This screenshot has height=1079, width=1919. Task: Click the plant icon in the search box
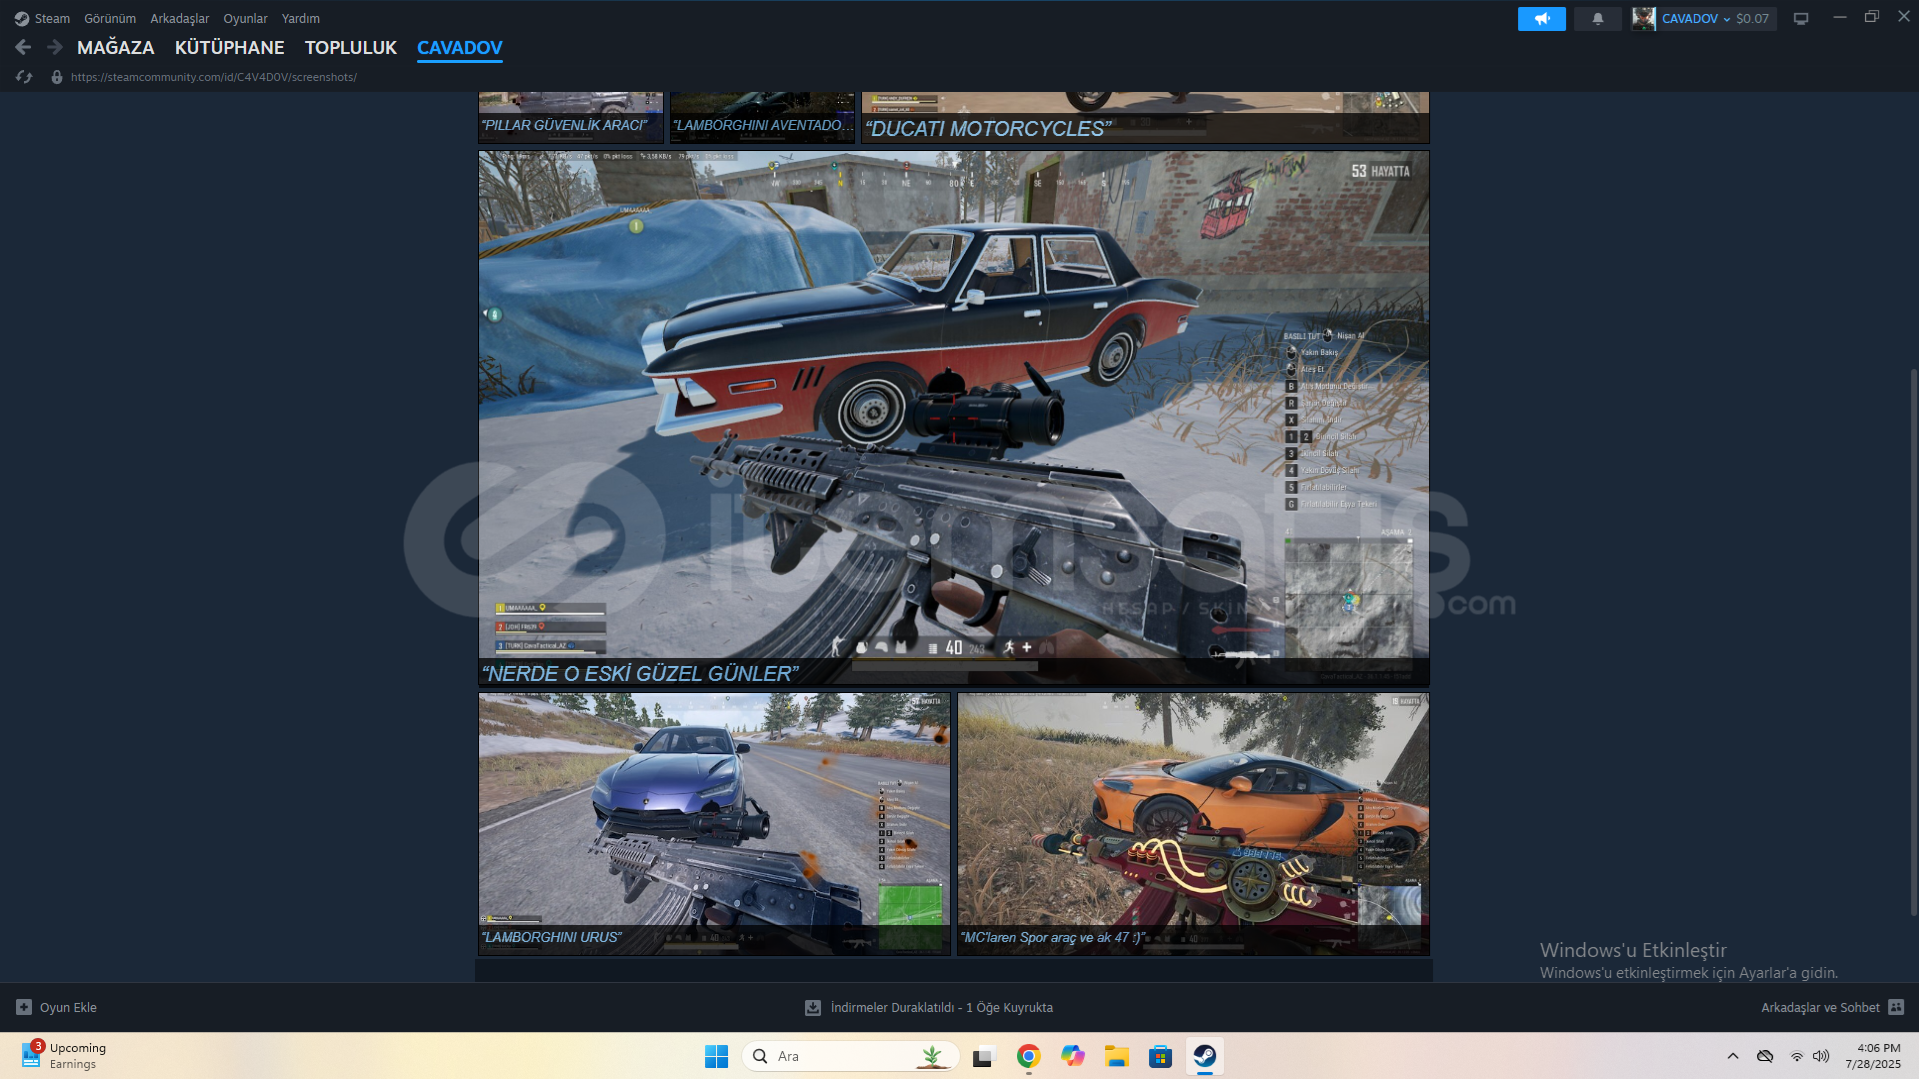tap(932, 1056)
